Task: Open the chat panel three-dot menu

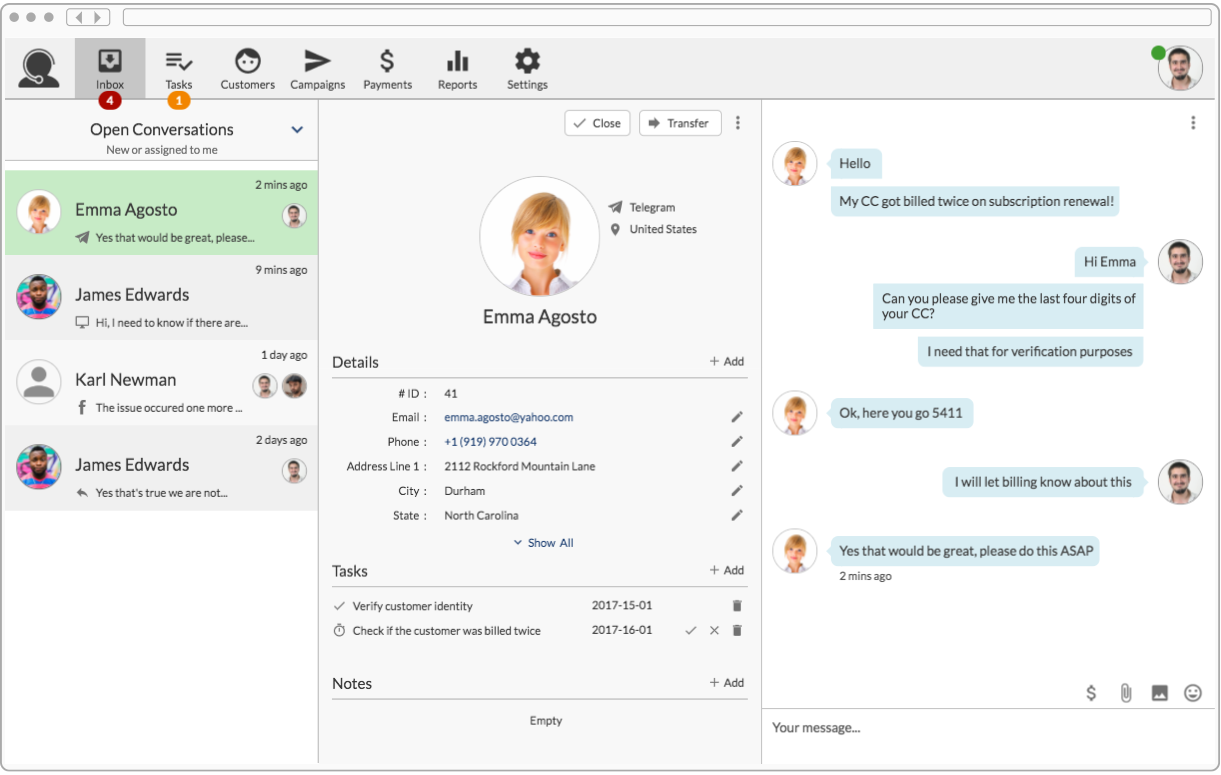Action: coord(1192,123)
